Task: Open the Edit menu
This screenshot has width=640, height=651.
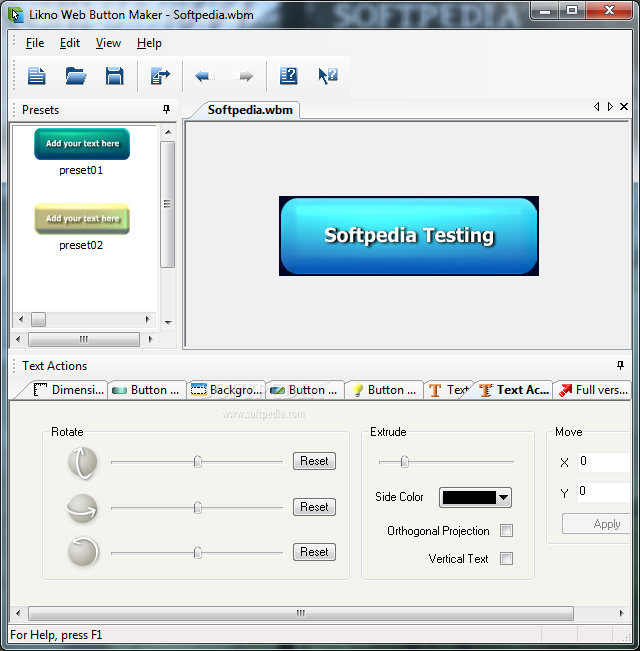Action: (70, 43)
